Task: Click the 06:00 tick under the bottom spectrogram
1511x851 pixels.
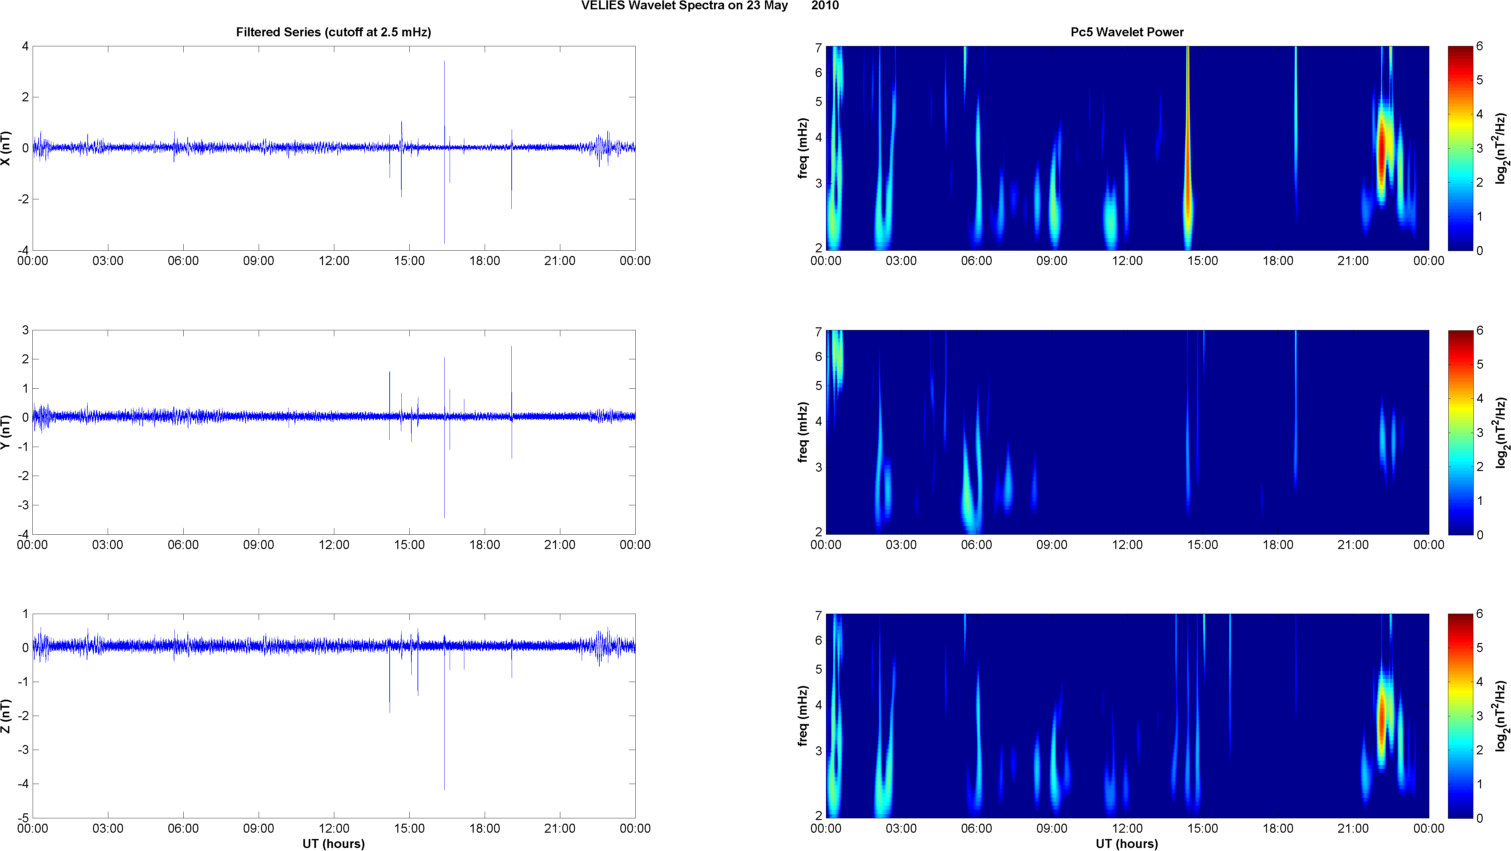Action: click(977, 829)
